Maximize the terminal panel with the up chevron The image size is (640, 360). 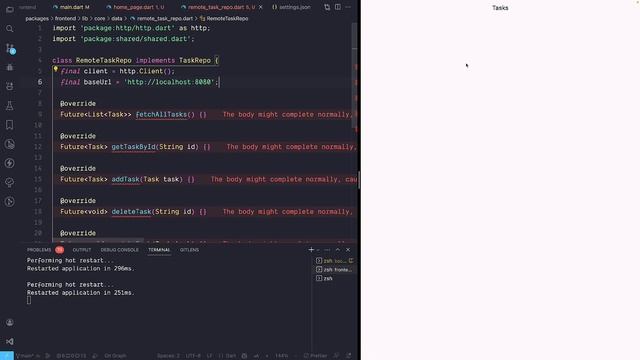coord(338,249)
